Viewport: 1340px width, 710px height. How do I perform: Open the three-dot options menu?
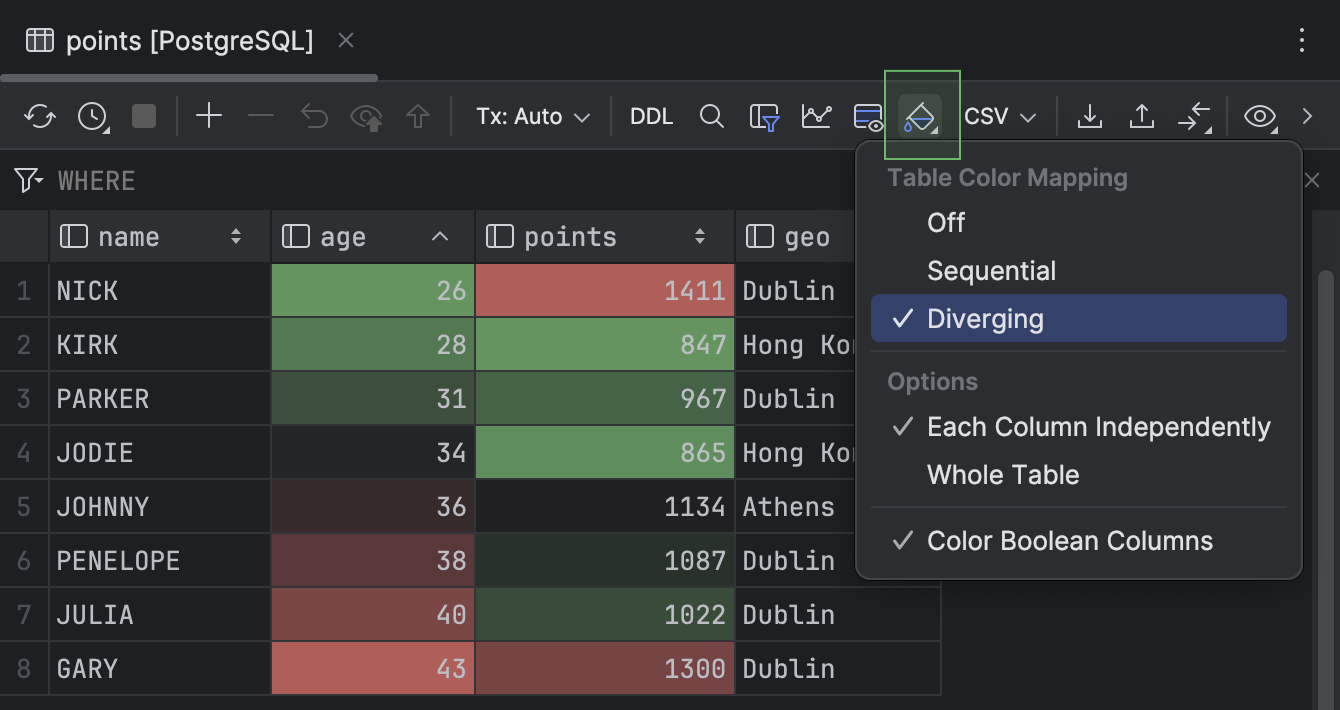coord(1301,40)
